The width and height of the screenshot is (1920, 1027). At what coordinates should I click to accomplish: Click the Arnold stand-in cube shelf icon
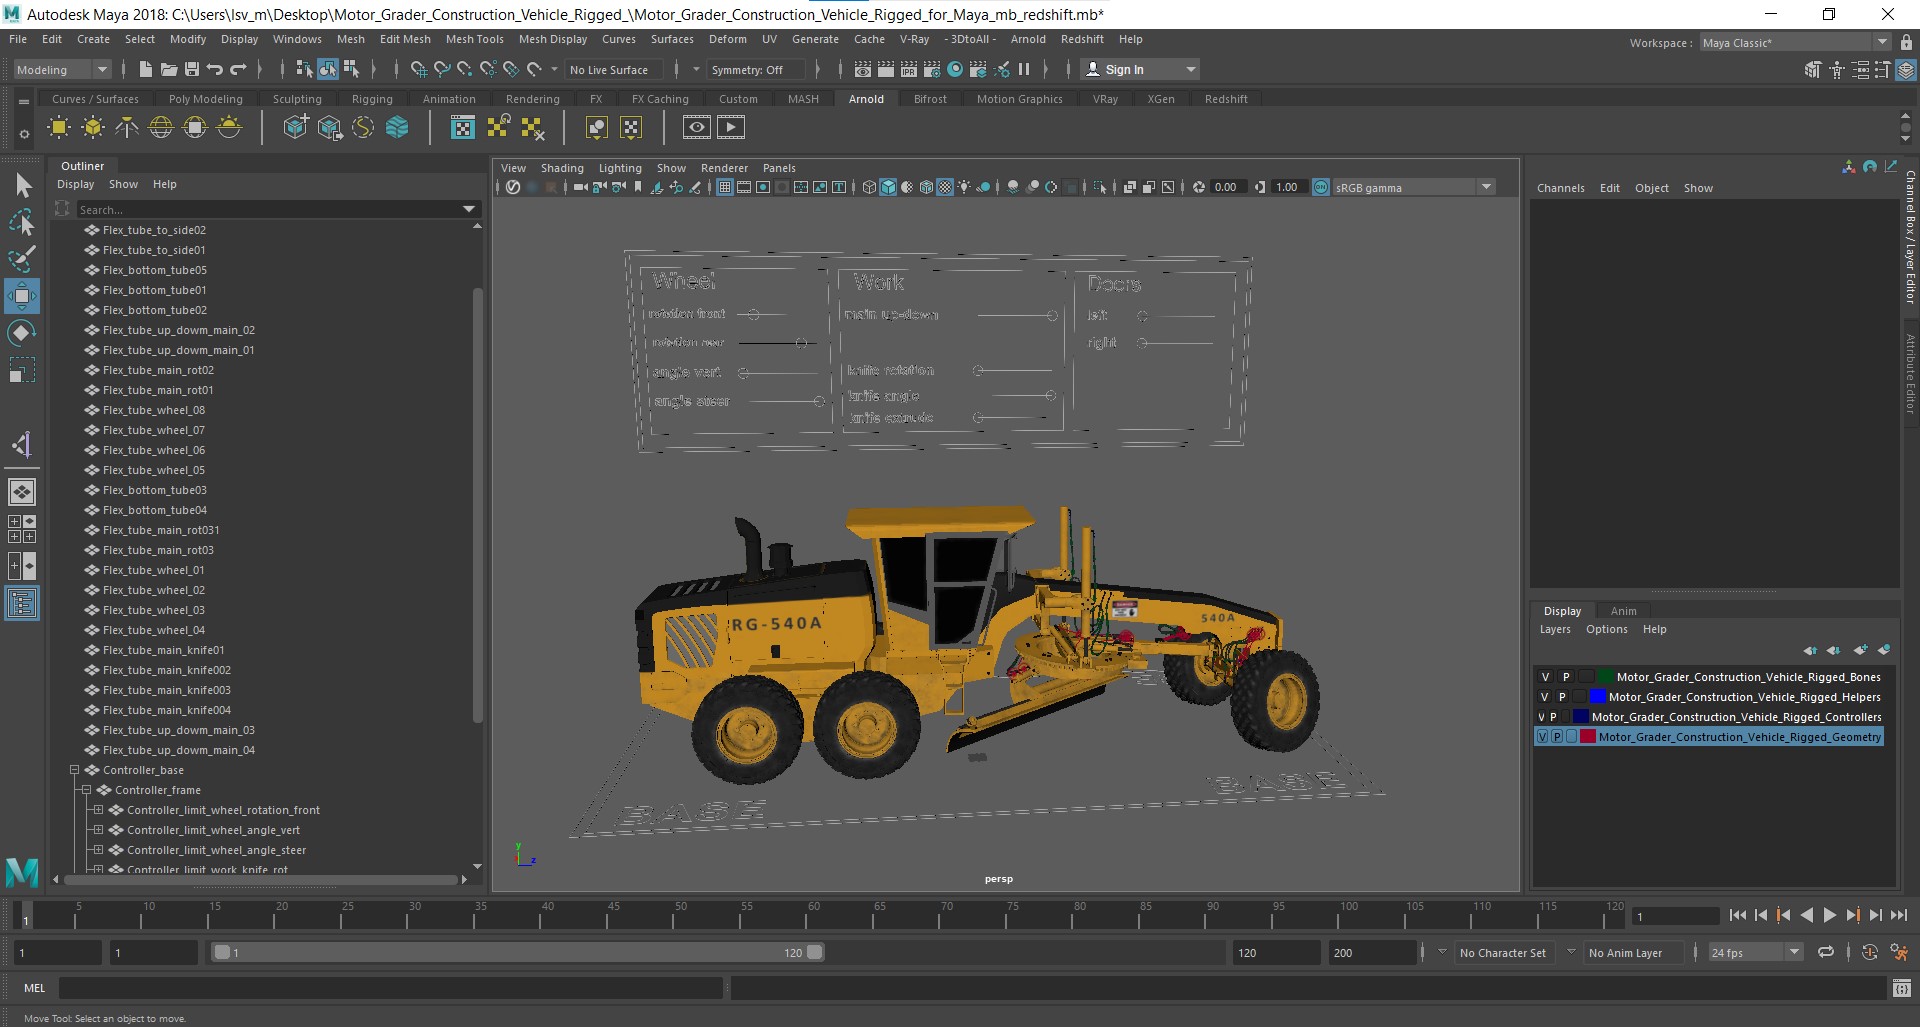pyautogui.click(x=296, y=127)
